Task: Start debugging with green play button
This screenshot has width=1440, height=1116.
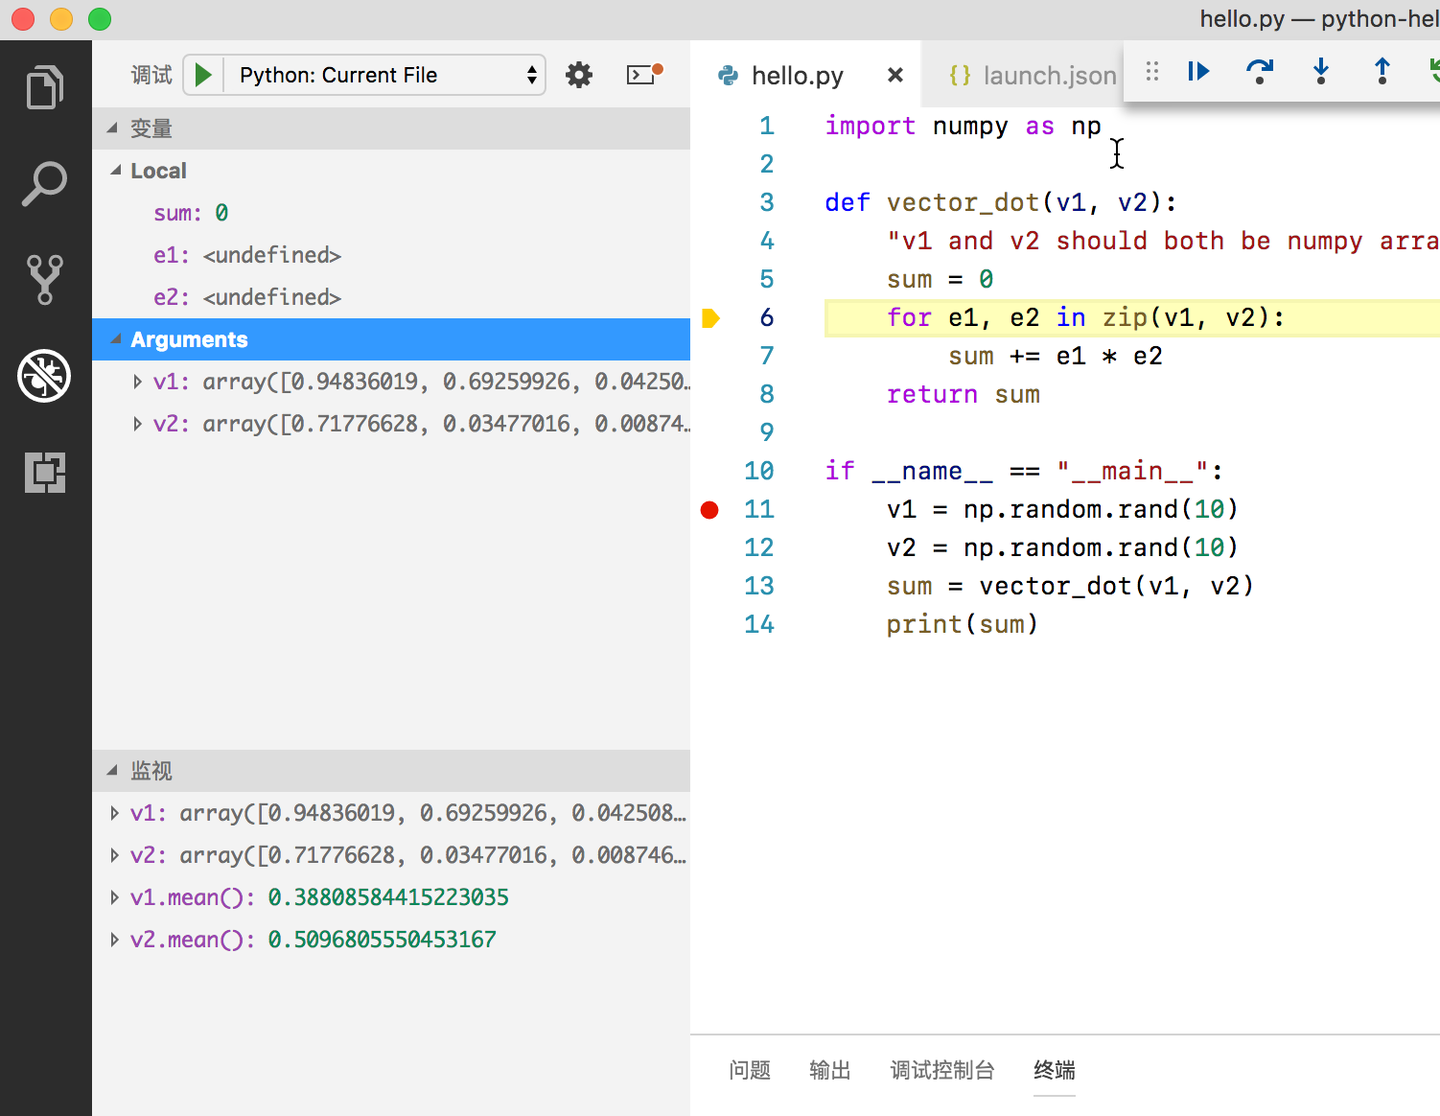Action: pyautogui.click(x=203, y=75)
